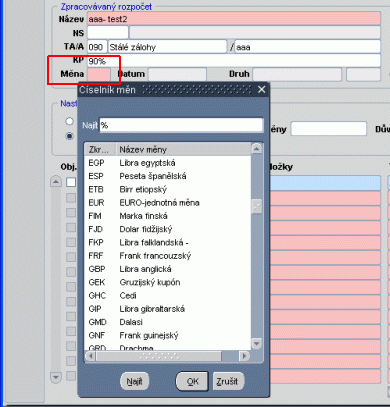Click the Zkr... column header

pos(100,150)
